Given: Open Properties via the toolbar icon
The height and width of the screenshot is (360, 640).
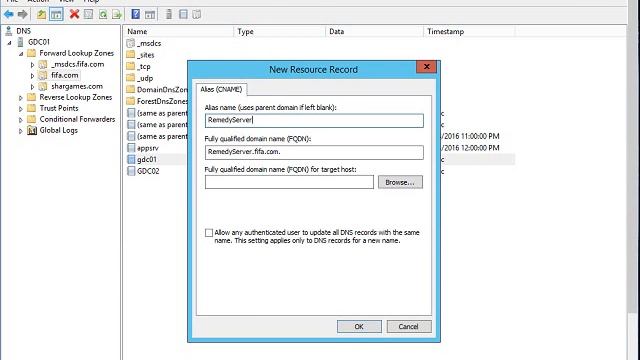Looking at the screenshot, I should click(88, 14).
